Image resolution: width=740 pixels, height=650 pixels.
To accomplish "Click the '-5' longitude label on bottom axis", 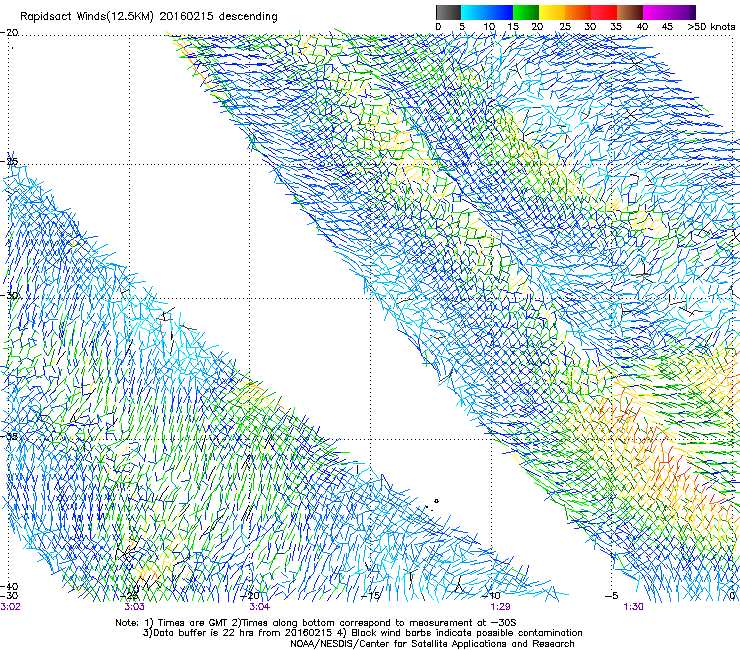I will click(611, 596).
